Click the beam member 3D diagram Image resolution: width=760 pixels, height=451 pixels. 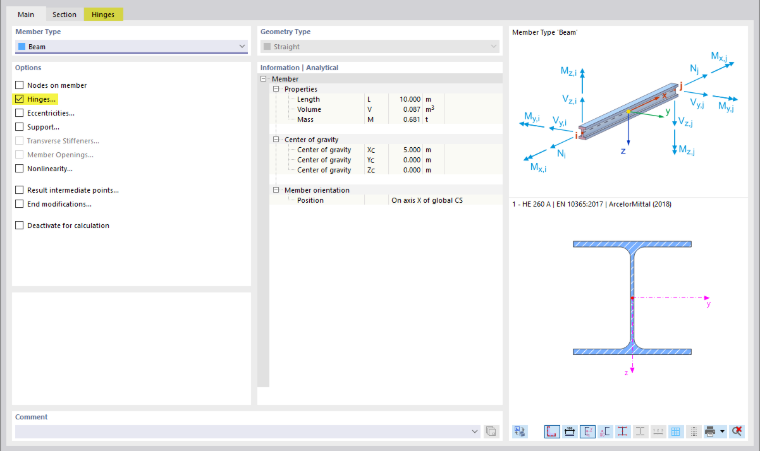[x=629, y=112]
